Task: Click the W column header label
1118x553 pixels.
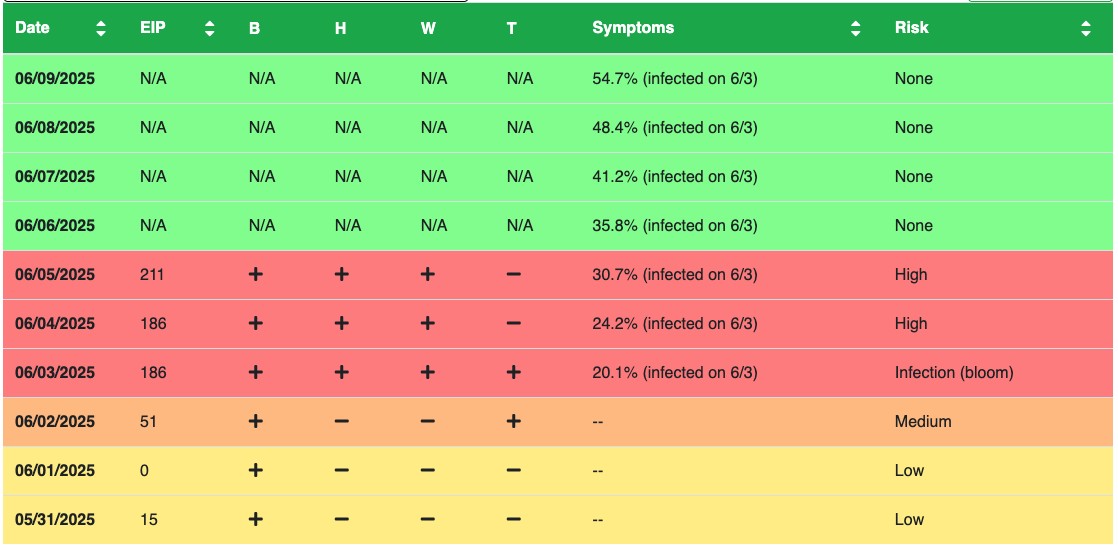Action: [x=428, y=29]
